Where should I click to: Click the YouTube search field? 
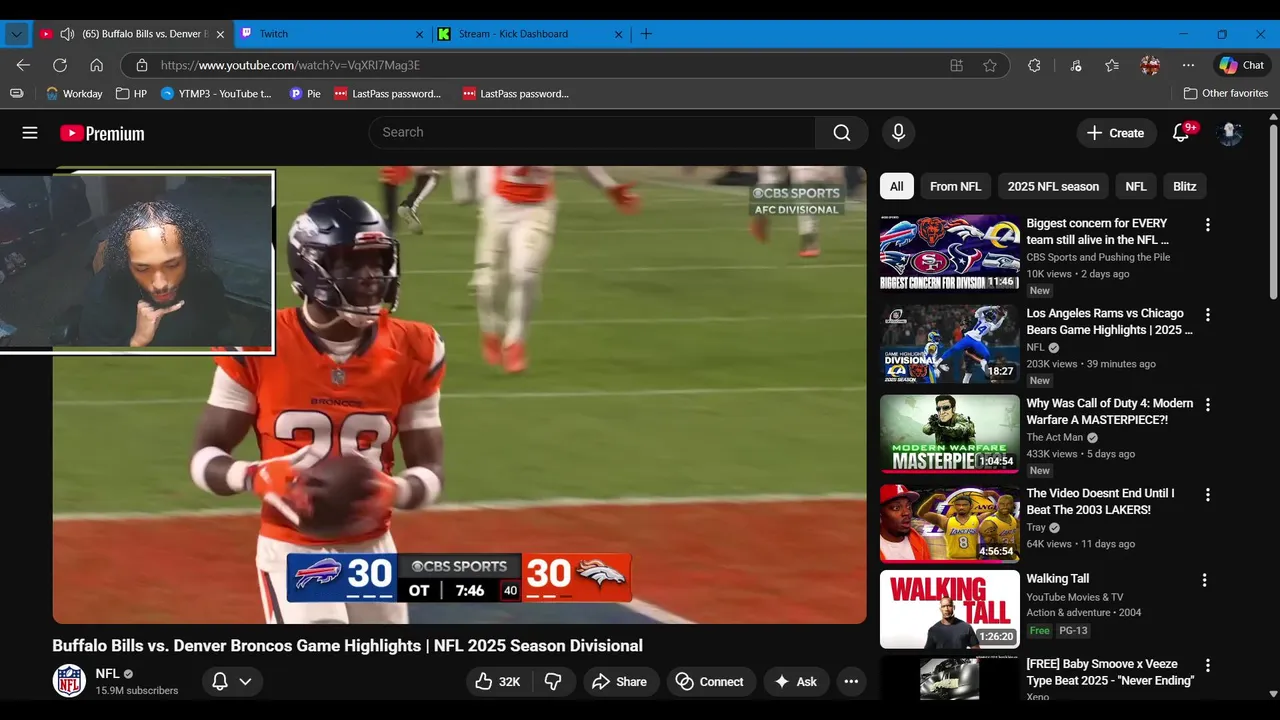point(592,132)
